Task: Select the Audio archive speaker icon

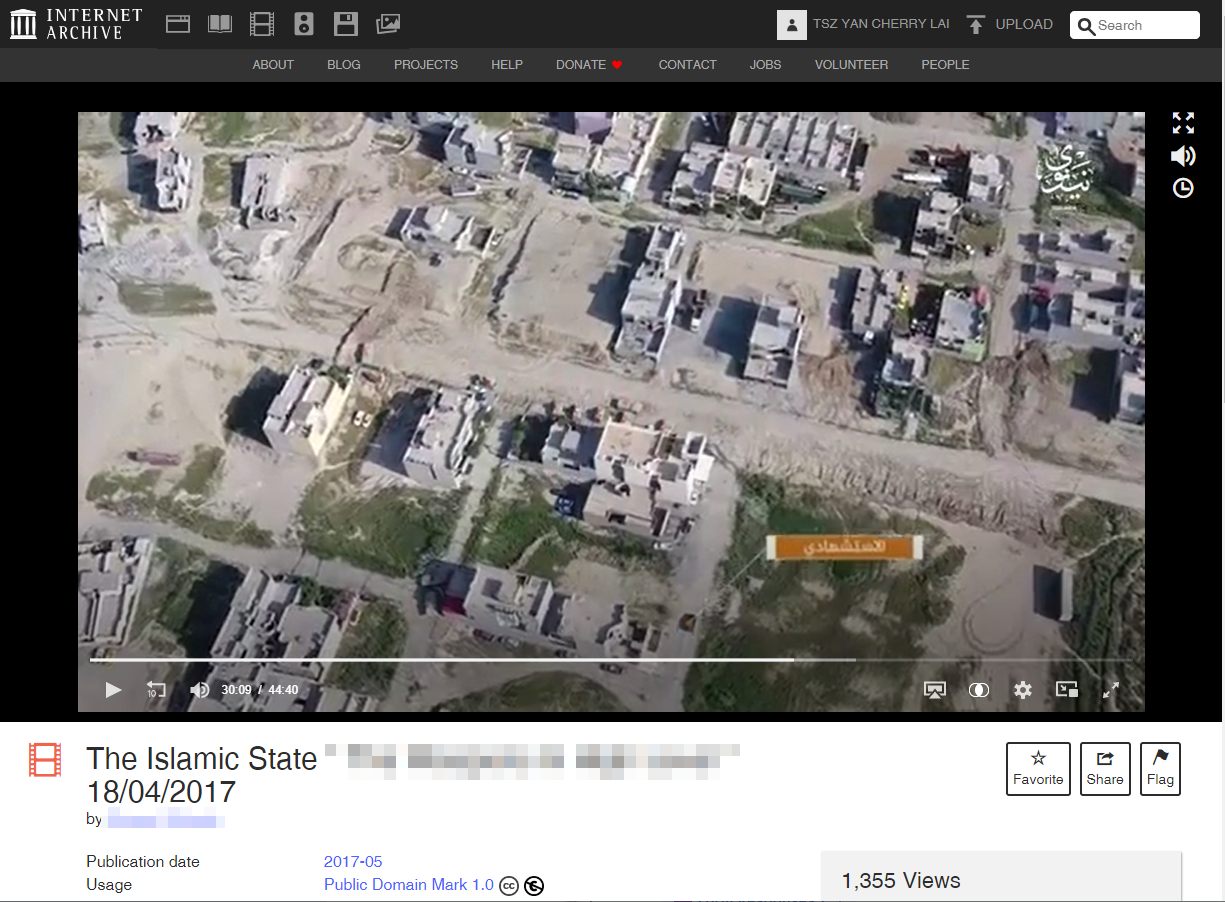Action: pyautogui.click(x=303, y=23)
